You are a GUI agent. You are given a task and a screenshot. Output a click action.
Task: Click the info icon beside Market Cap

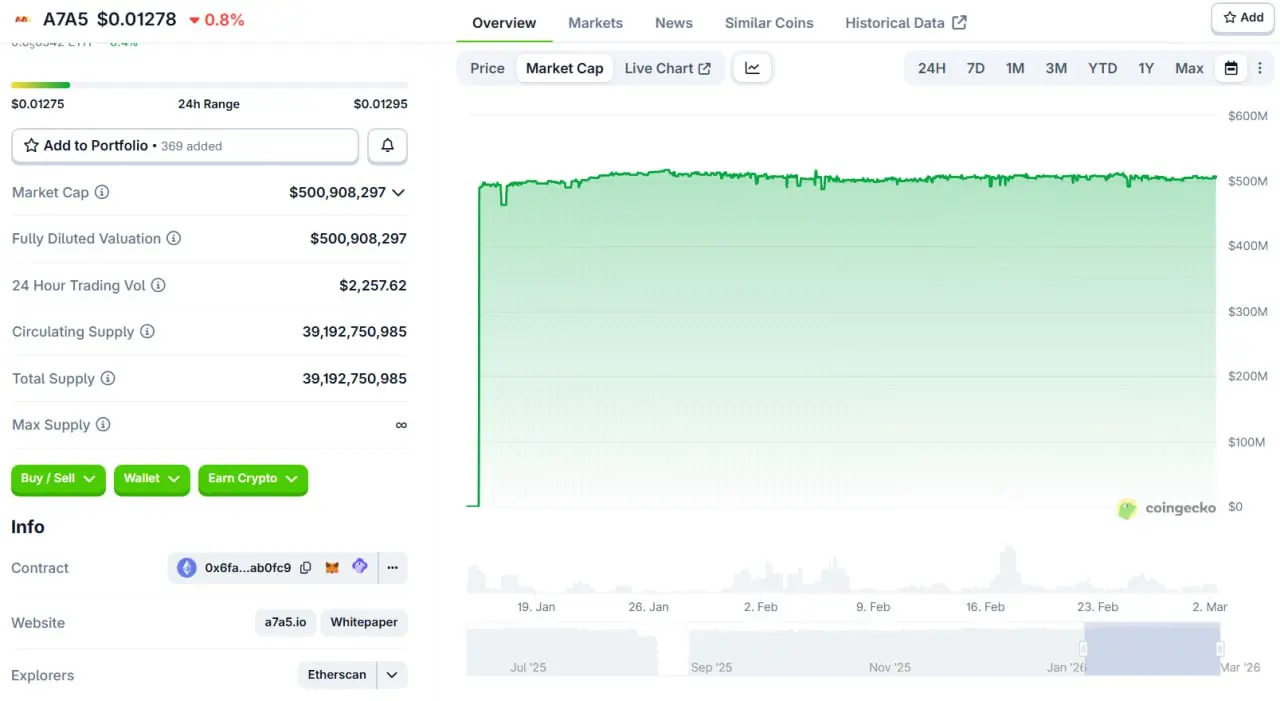102,192
